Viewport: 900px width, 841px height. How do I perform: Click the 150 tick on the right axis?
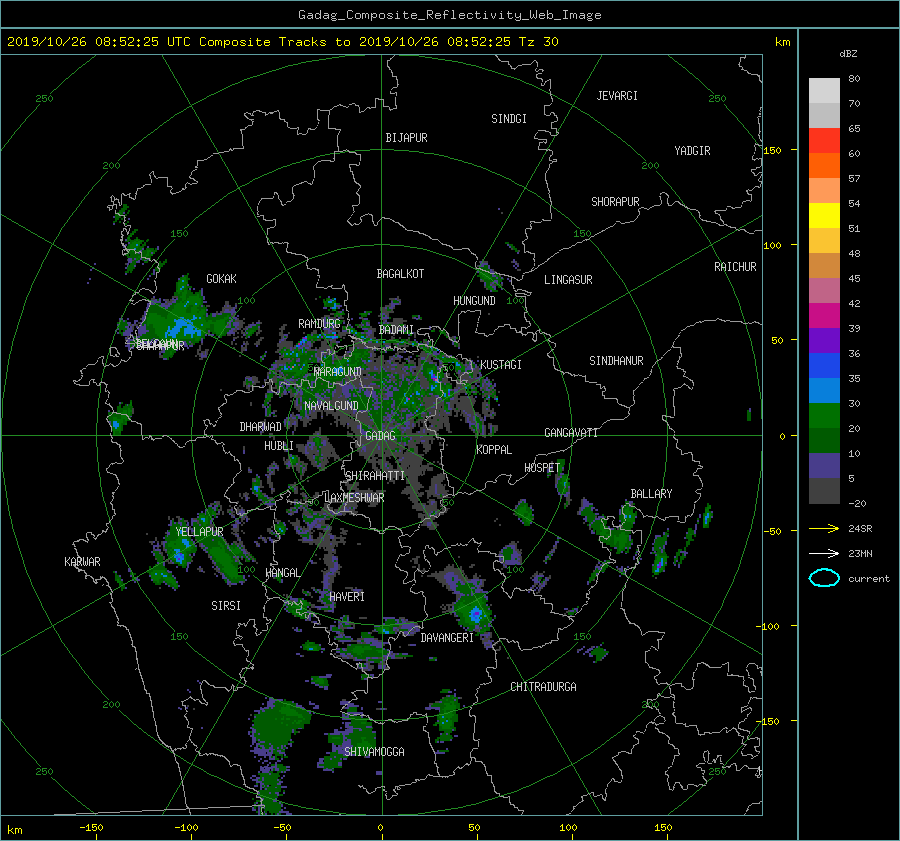tap(773, 150)
